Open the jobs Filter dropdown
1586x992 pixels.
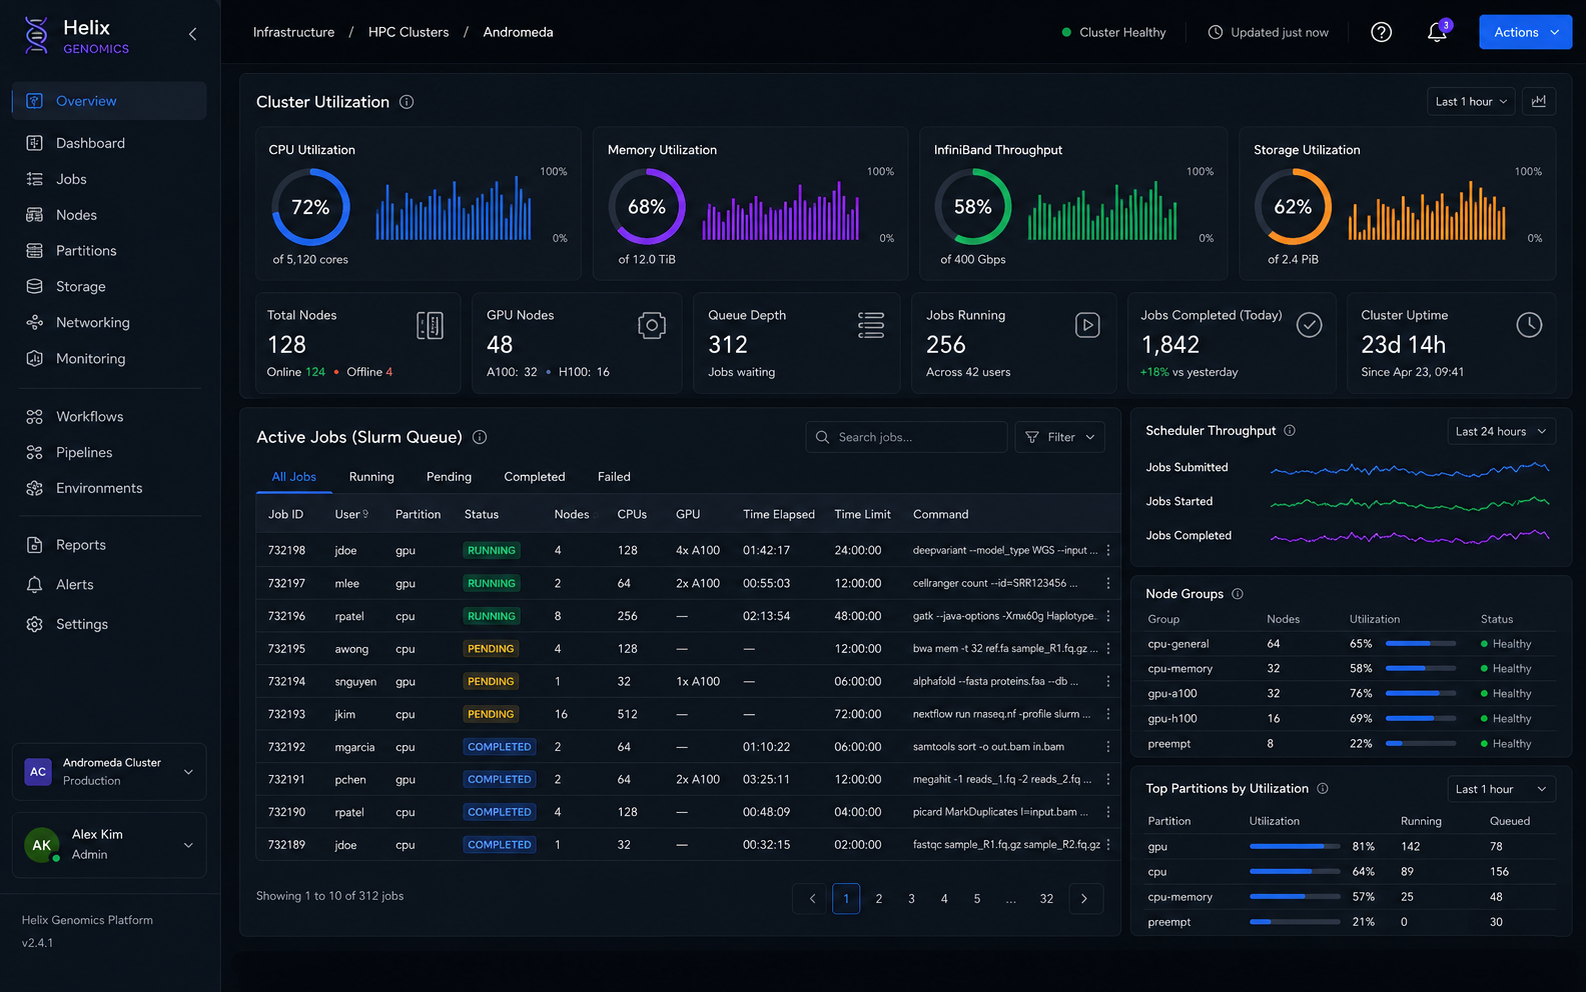pos(1061,437)
